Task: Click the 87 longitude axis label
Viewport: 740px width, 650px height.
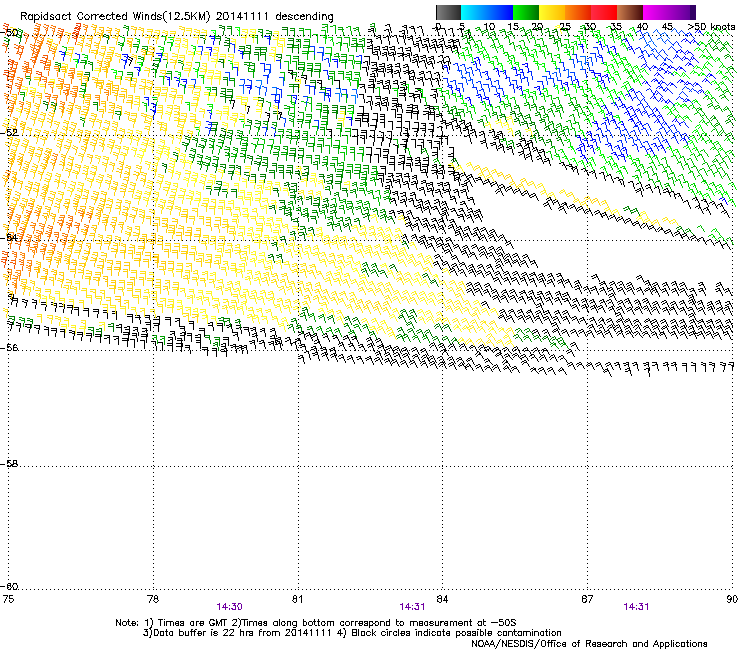Action: click(587, 599)
